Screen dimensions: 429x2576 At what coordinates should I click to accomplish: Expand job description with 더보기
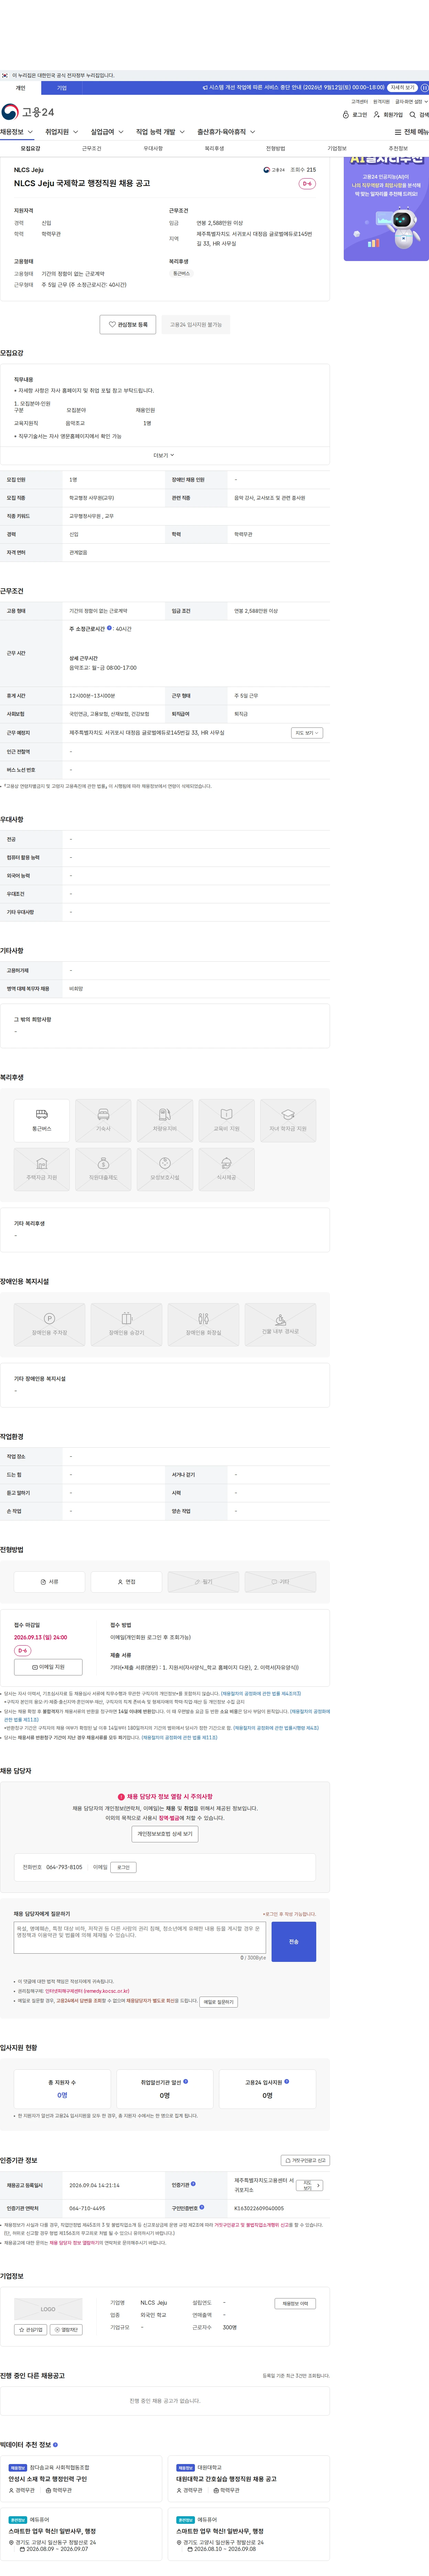(164, 455)
